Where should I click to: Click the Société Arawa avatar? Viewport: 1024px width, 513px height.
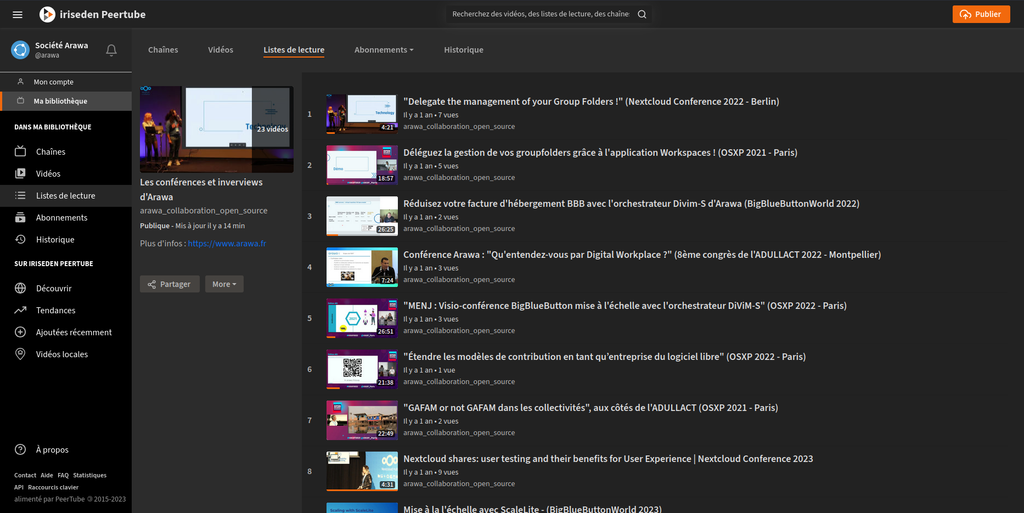click(x=20, y=50)
